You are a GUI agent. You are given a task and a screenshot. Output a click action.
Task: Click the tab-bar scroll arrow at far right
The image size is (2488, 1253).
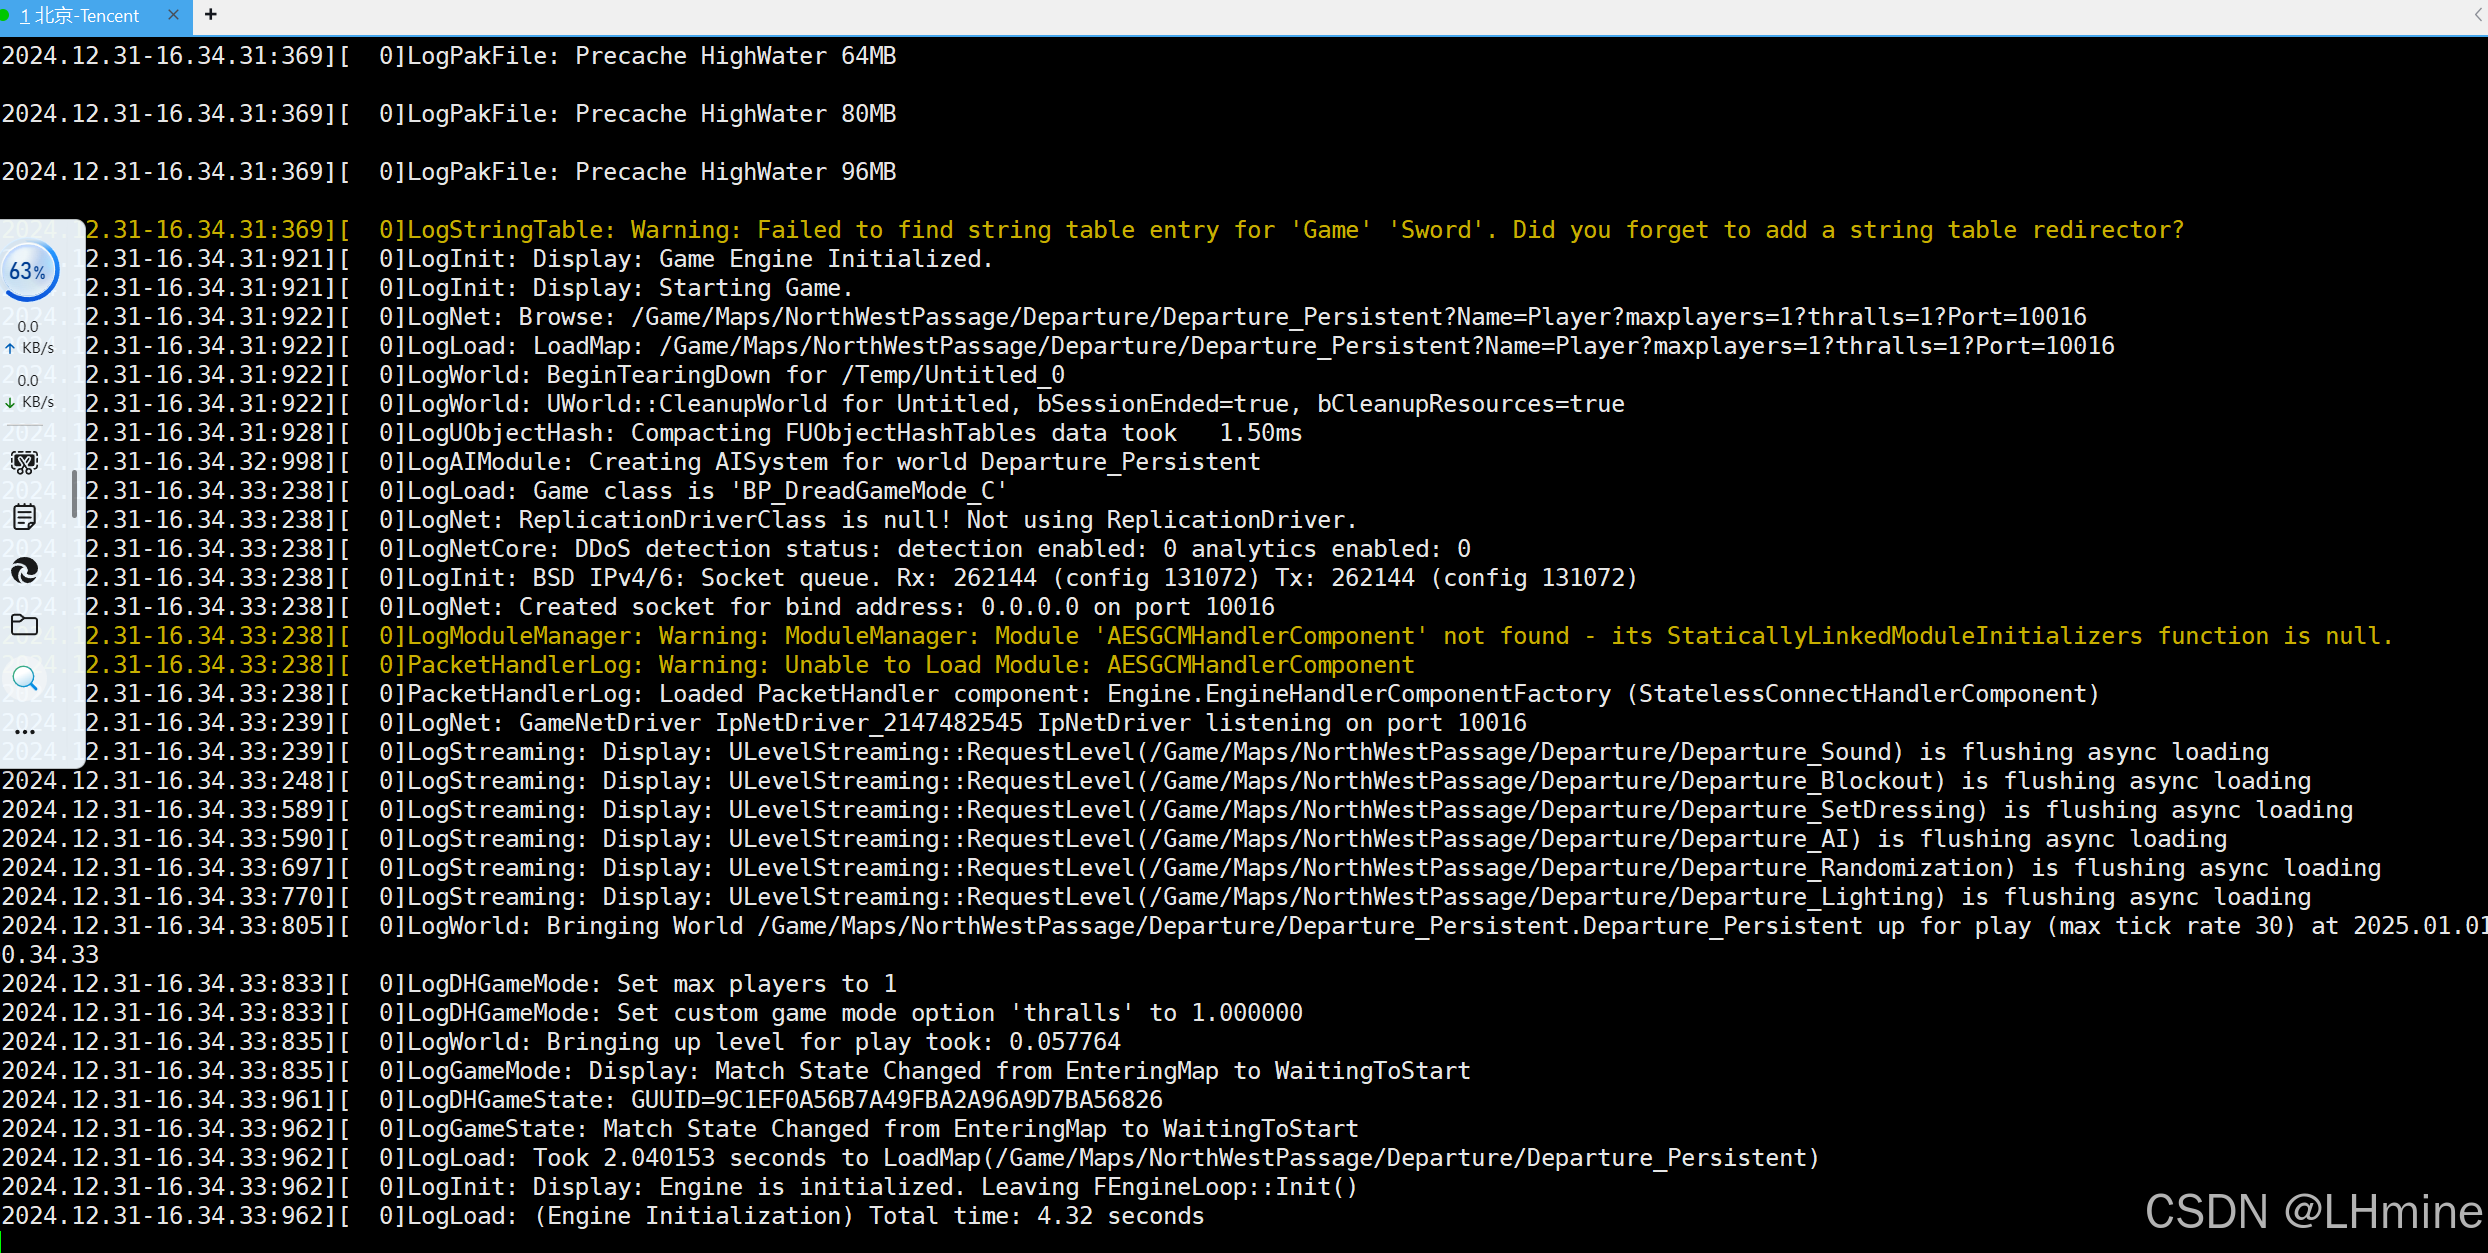coord(2479,15)
